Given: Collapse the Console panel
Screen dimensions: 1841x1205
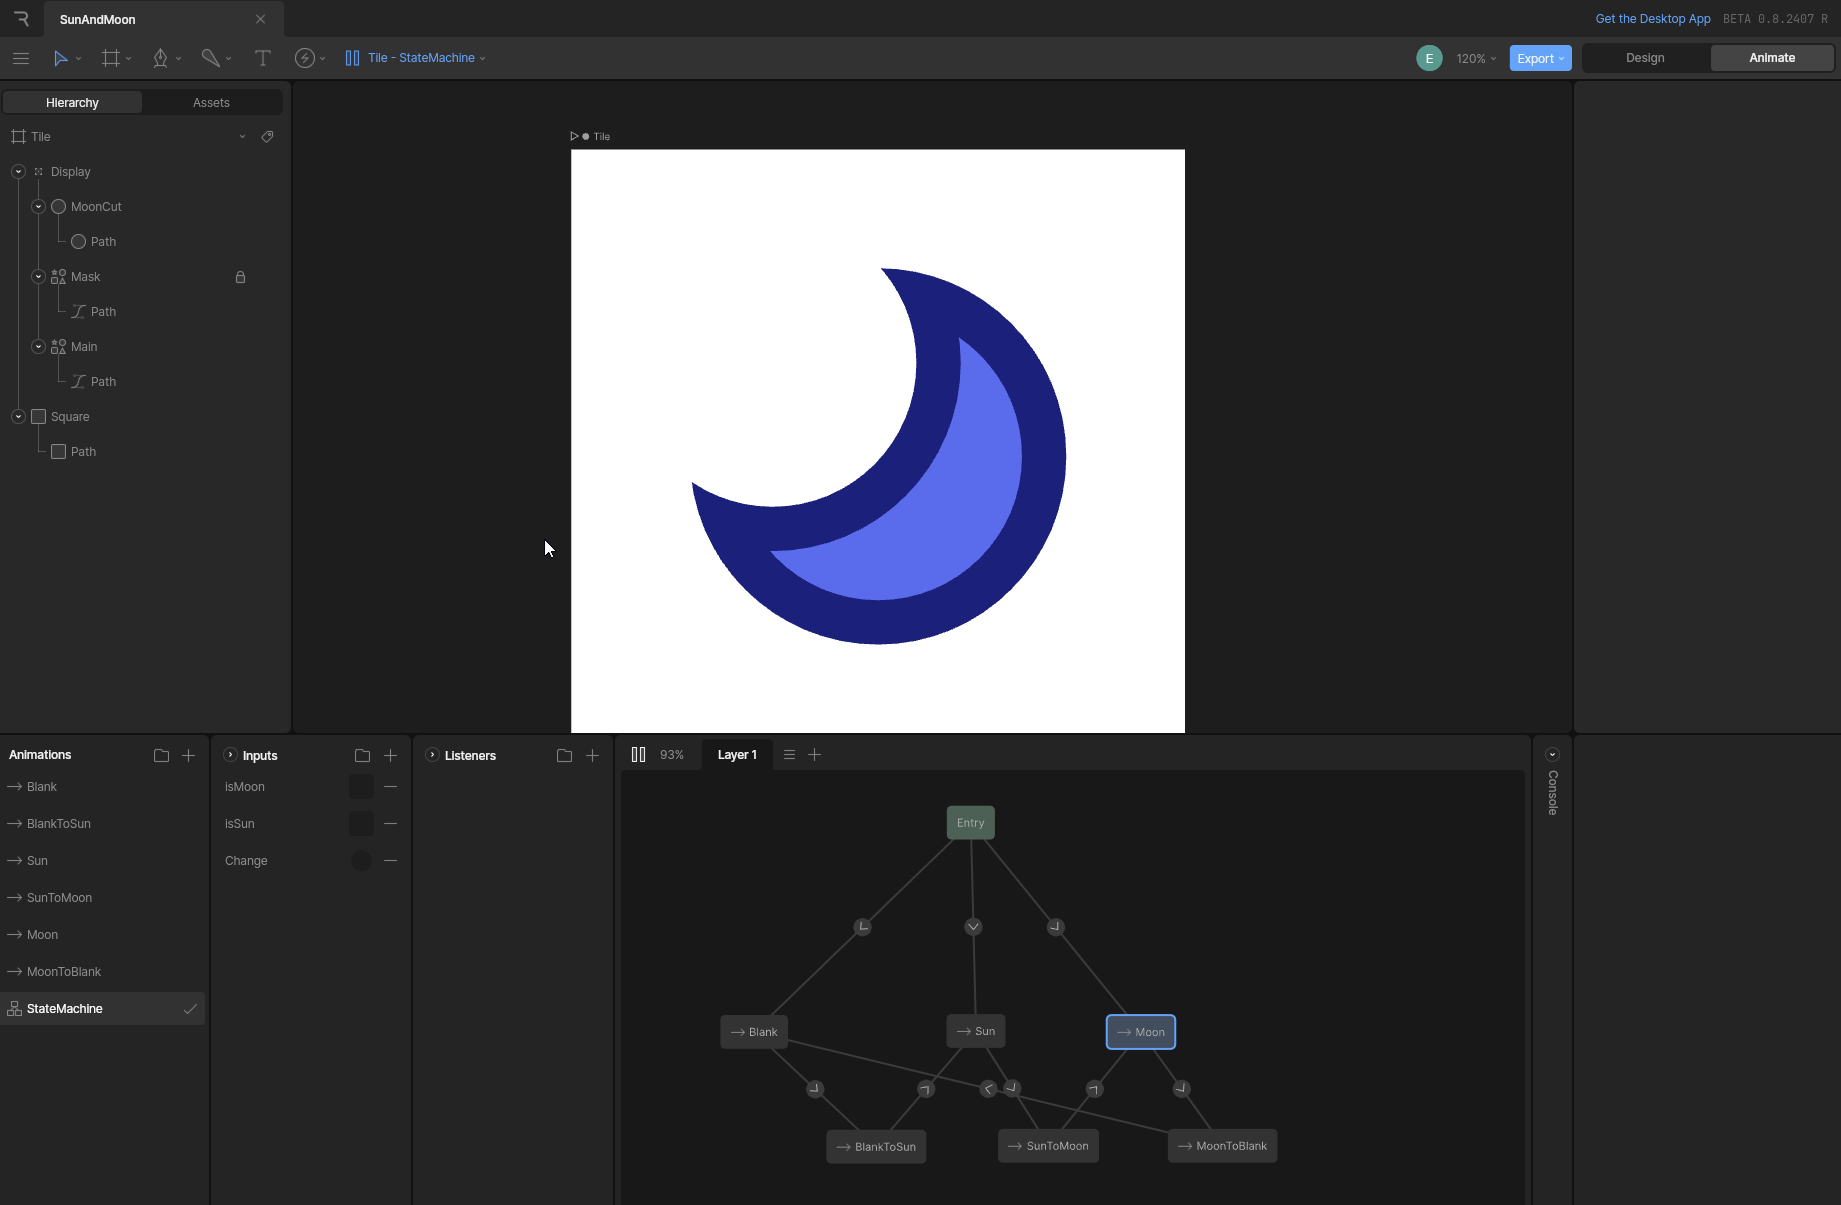Looking at the screenshot, I should [1552, 755].
